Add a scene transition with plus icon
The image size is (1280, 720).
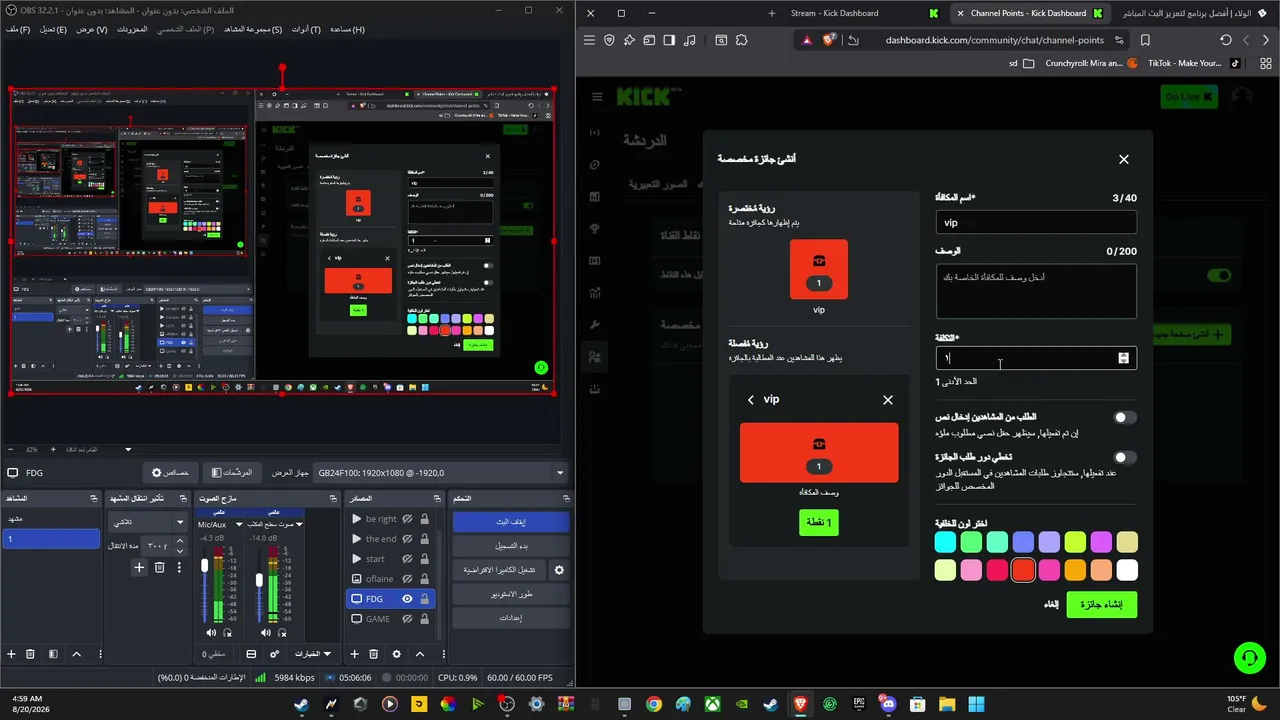point(140,567)
